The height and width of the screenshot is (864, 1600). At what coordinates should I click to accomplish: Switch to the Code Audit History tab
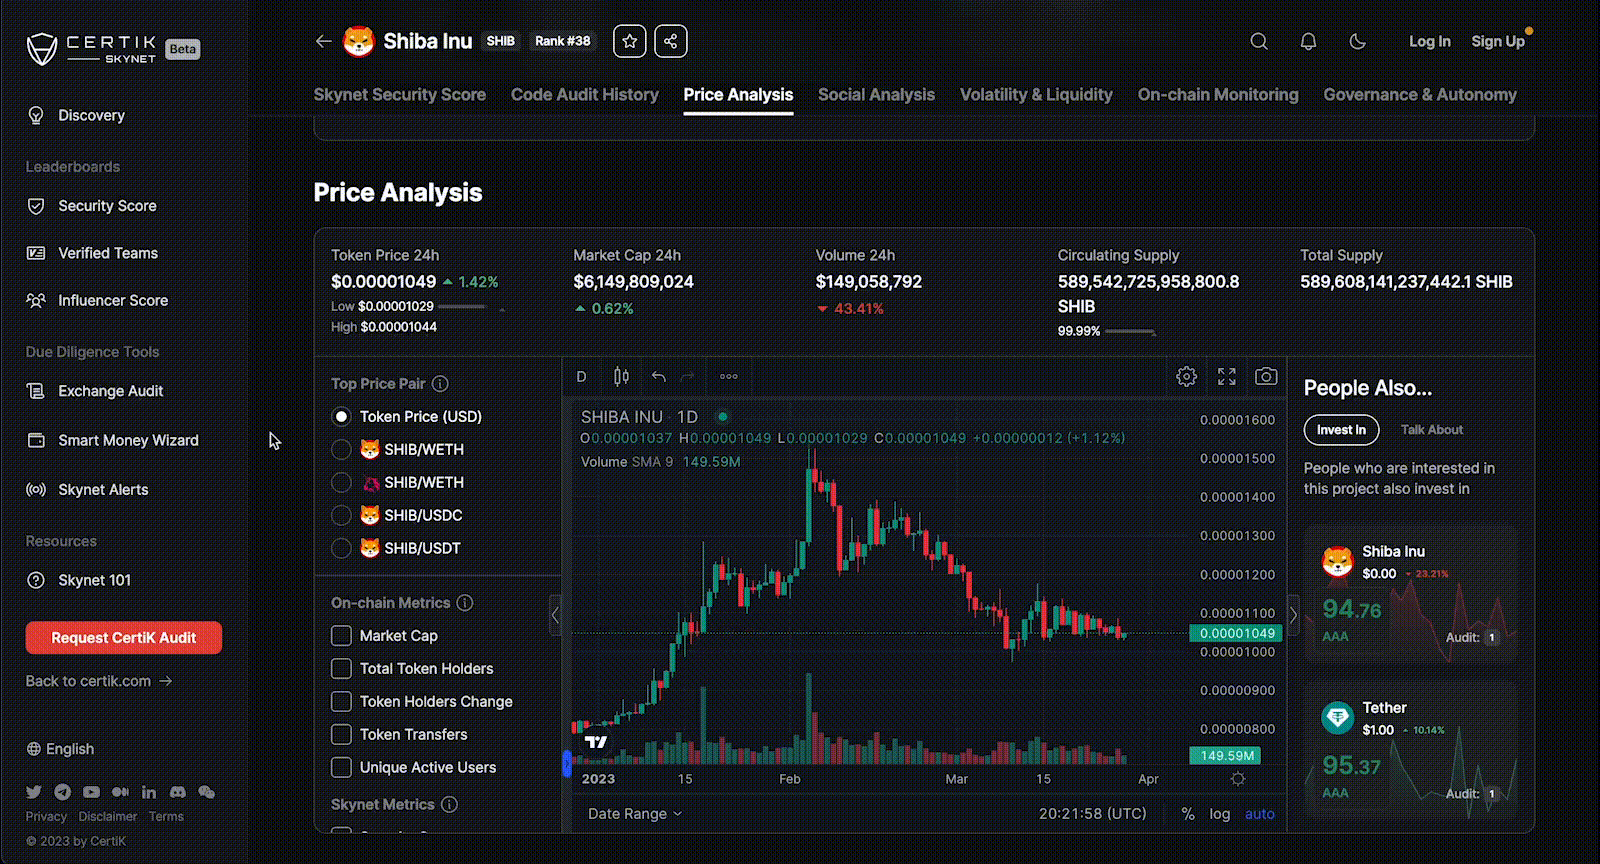[x=585, y=95]
